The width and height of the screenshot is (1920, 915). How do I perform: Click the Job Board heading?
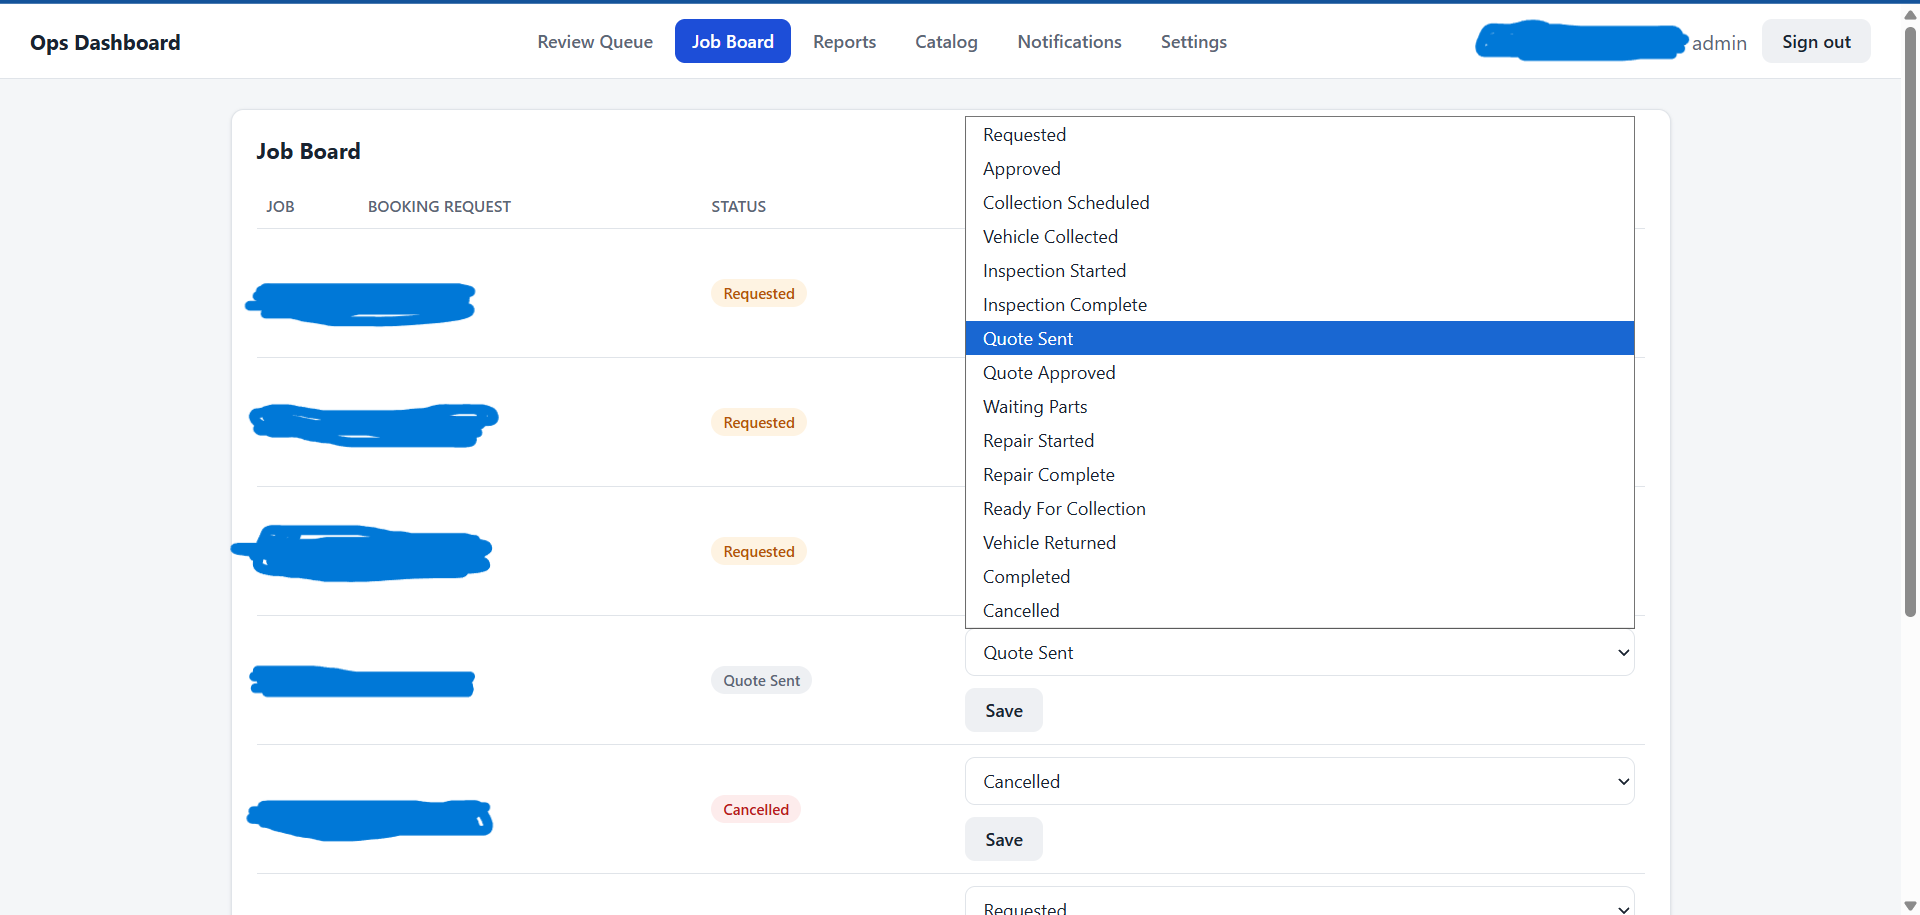[308, 152]
